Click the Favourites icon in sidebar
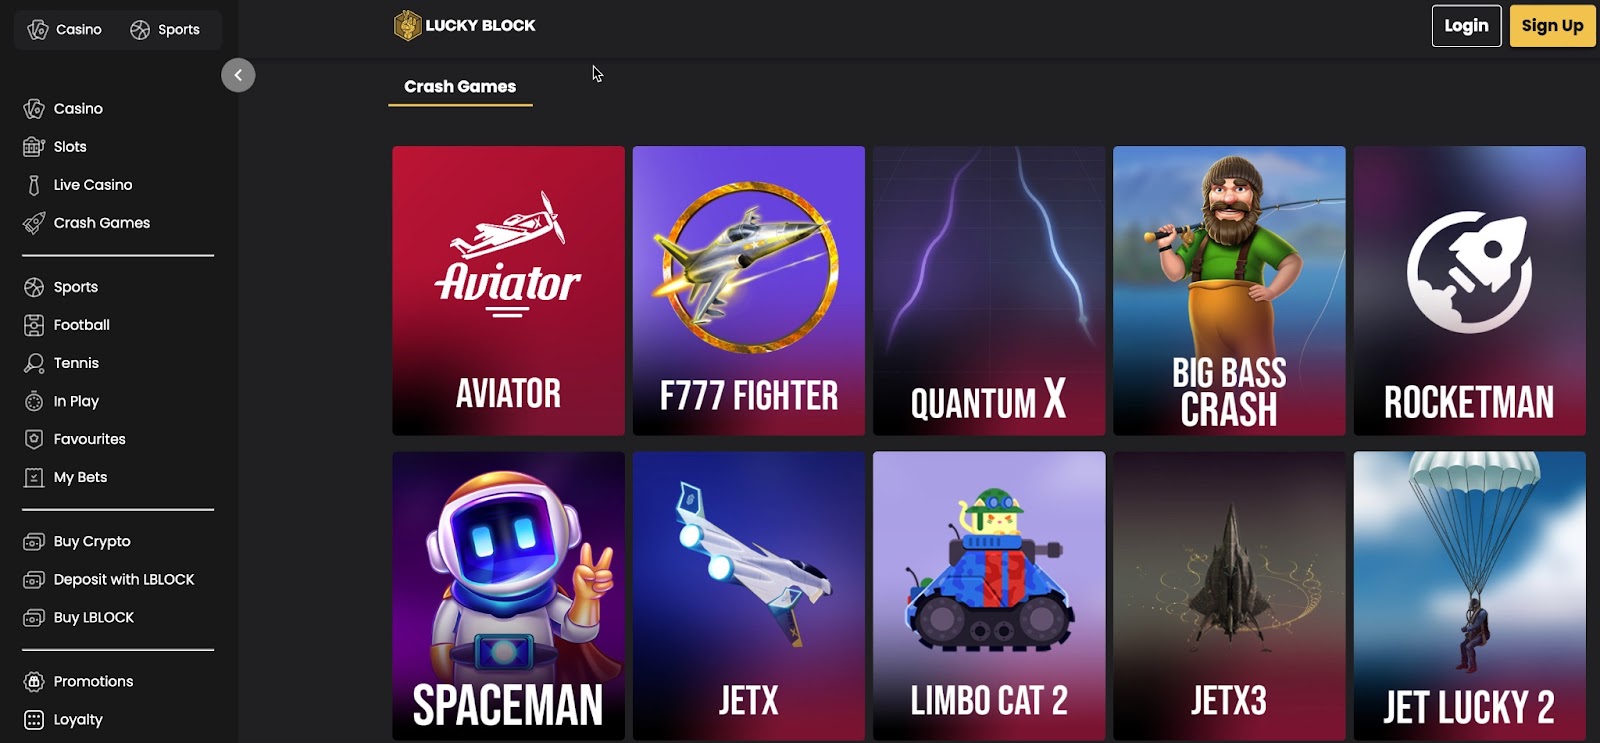Image resolution: width=1600 pixels, height=743 pixels. click(34, 439)
